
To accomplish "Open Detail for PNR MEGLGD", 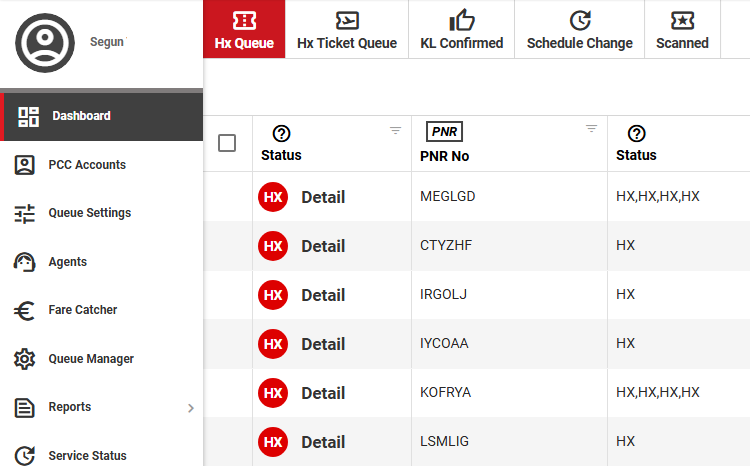I will click(x=323, y=197).
